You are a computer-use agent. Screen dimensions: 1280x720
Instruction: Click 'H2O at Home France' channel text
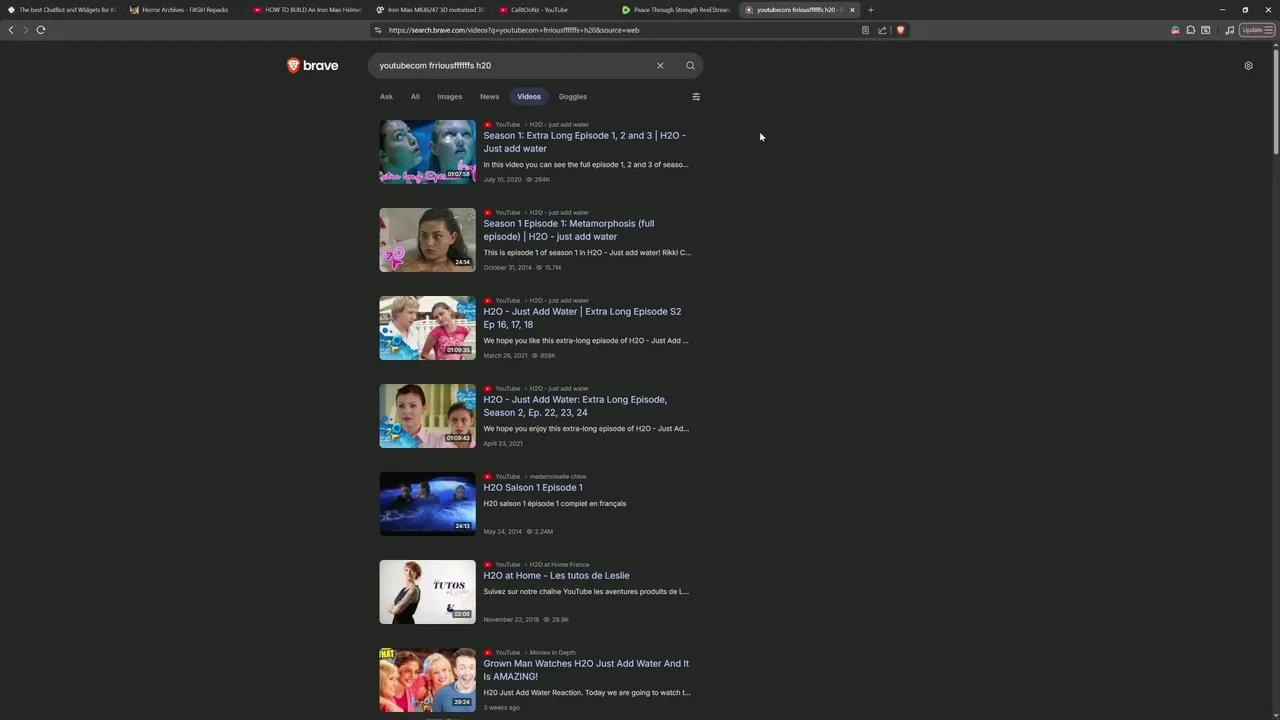[x=559, y=565]
